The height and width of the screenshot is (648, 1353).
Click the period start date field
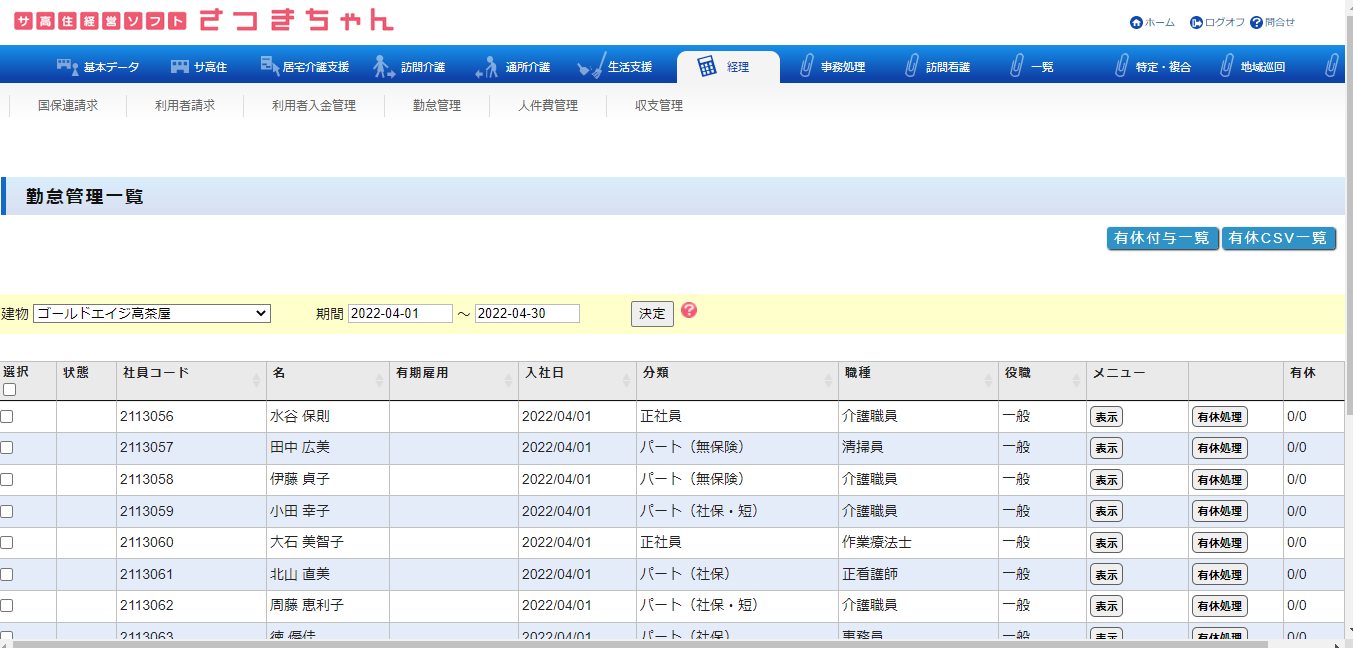click(x=400, y=313)
